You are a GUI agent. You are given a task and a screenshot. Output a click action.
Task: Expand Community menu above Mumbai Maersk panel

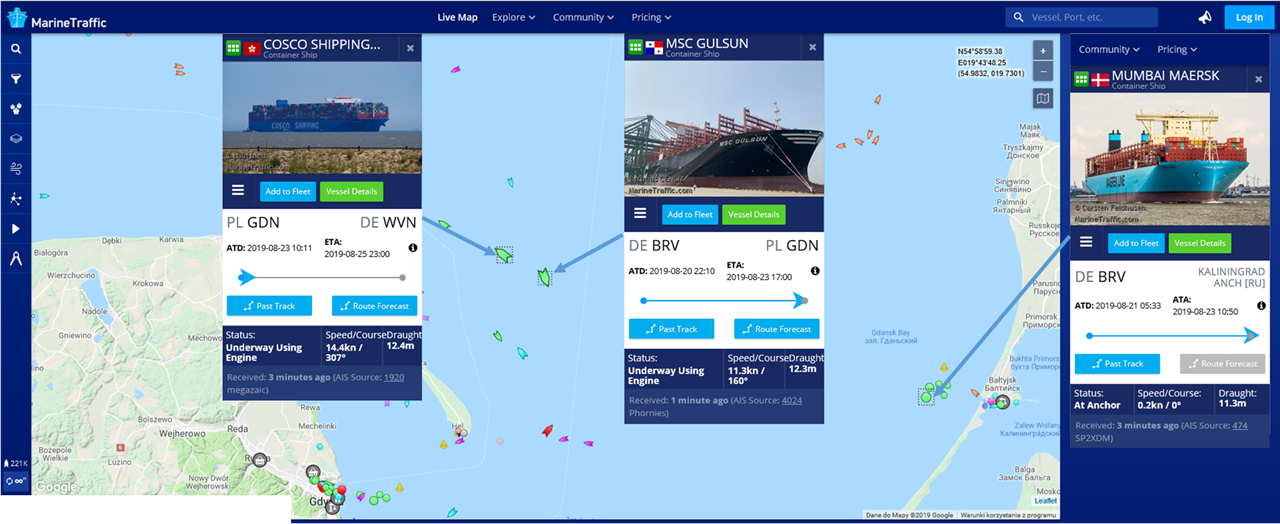[1109, 49]
